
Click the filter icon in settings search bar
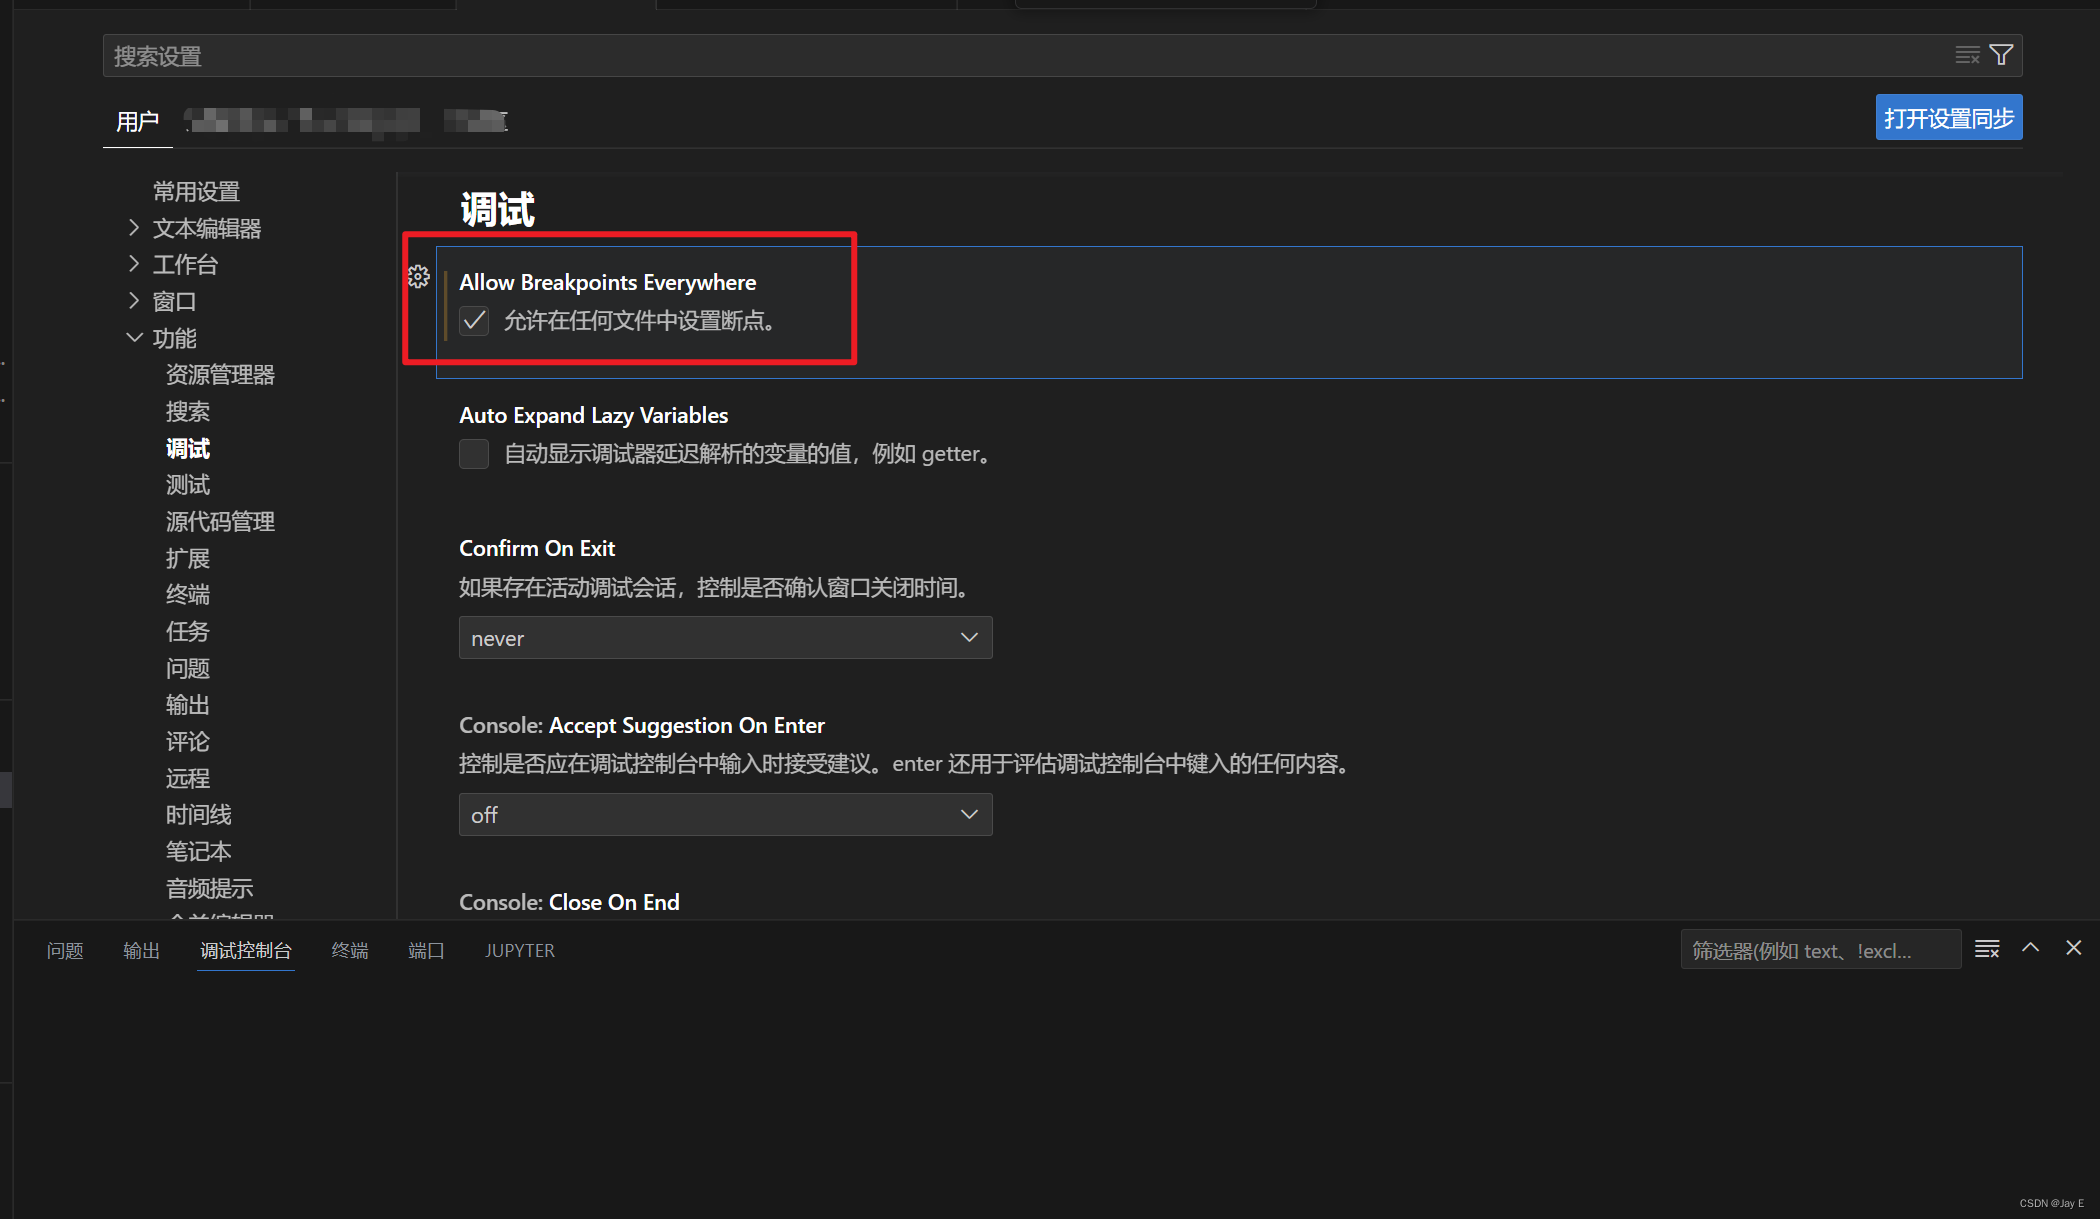click(2001, 55)
